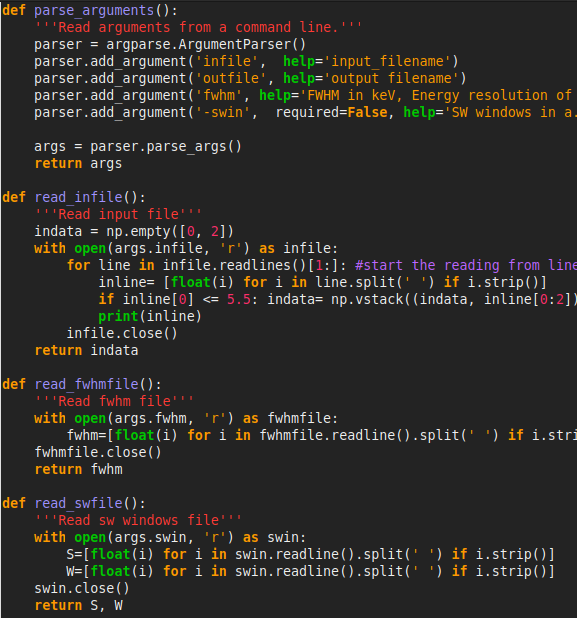This screenshot has height=618, width=577.
Task: Click the 'S=[float(i)' assignment line
Action: coord(310,554)
